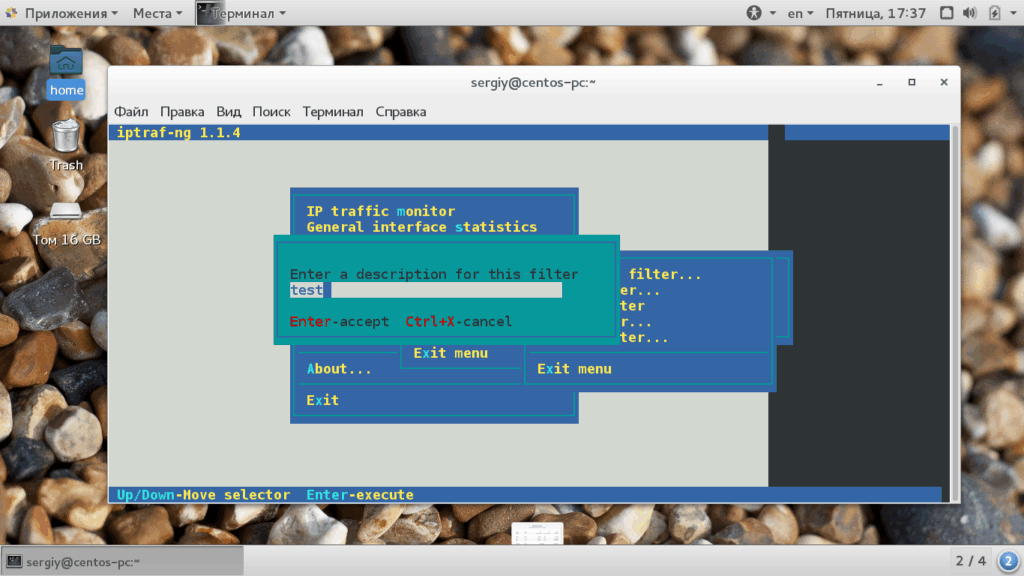Open the home folder desktop icon

pyautogui.click(x=66, y=71)
